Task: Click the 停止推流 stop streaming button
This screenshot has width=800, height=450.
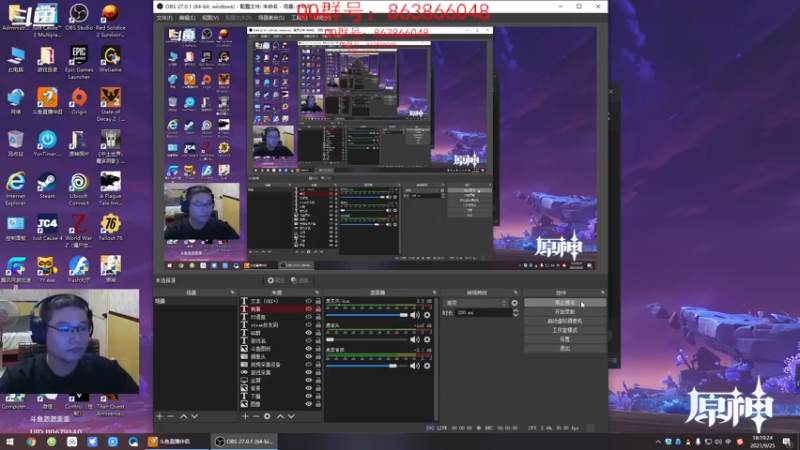Action: click(x=565, y=303)
